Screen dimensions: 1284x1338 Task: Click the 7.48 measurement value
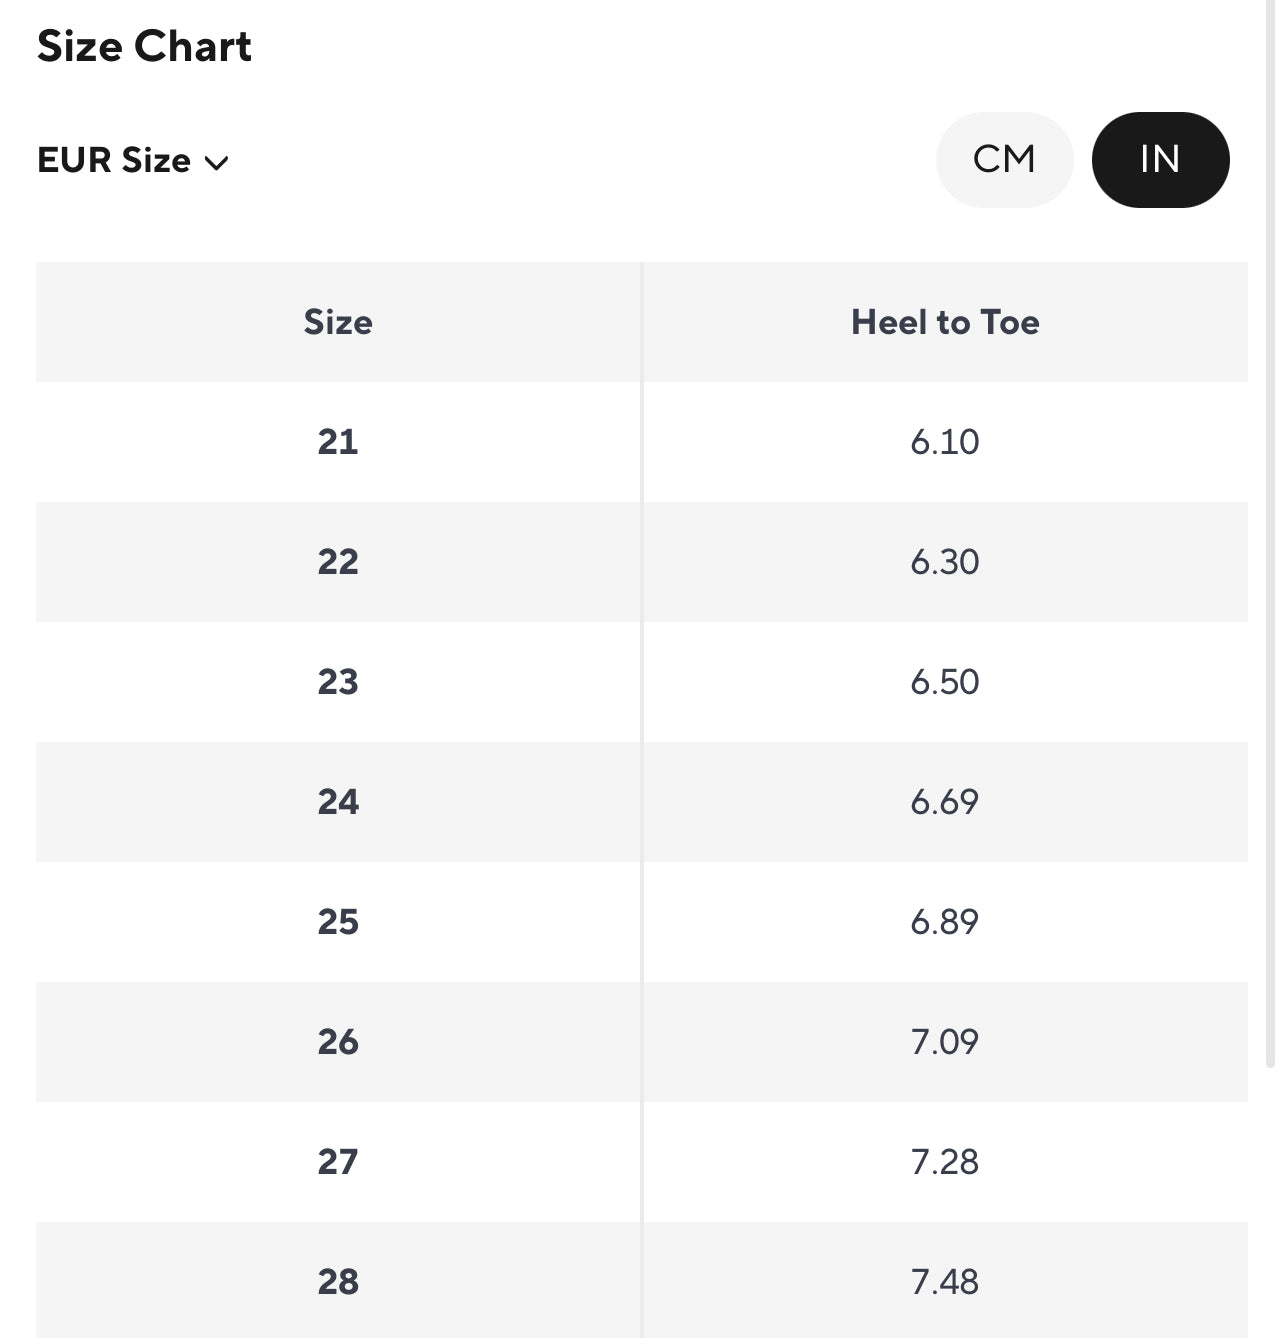tap(945, 1282)
